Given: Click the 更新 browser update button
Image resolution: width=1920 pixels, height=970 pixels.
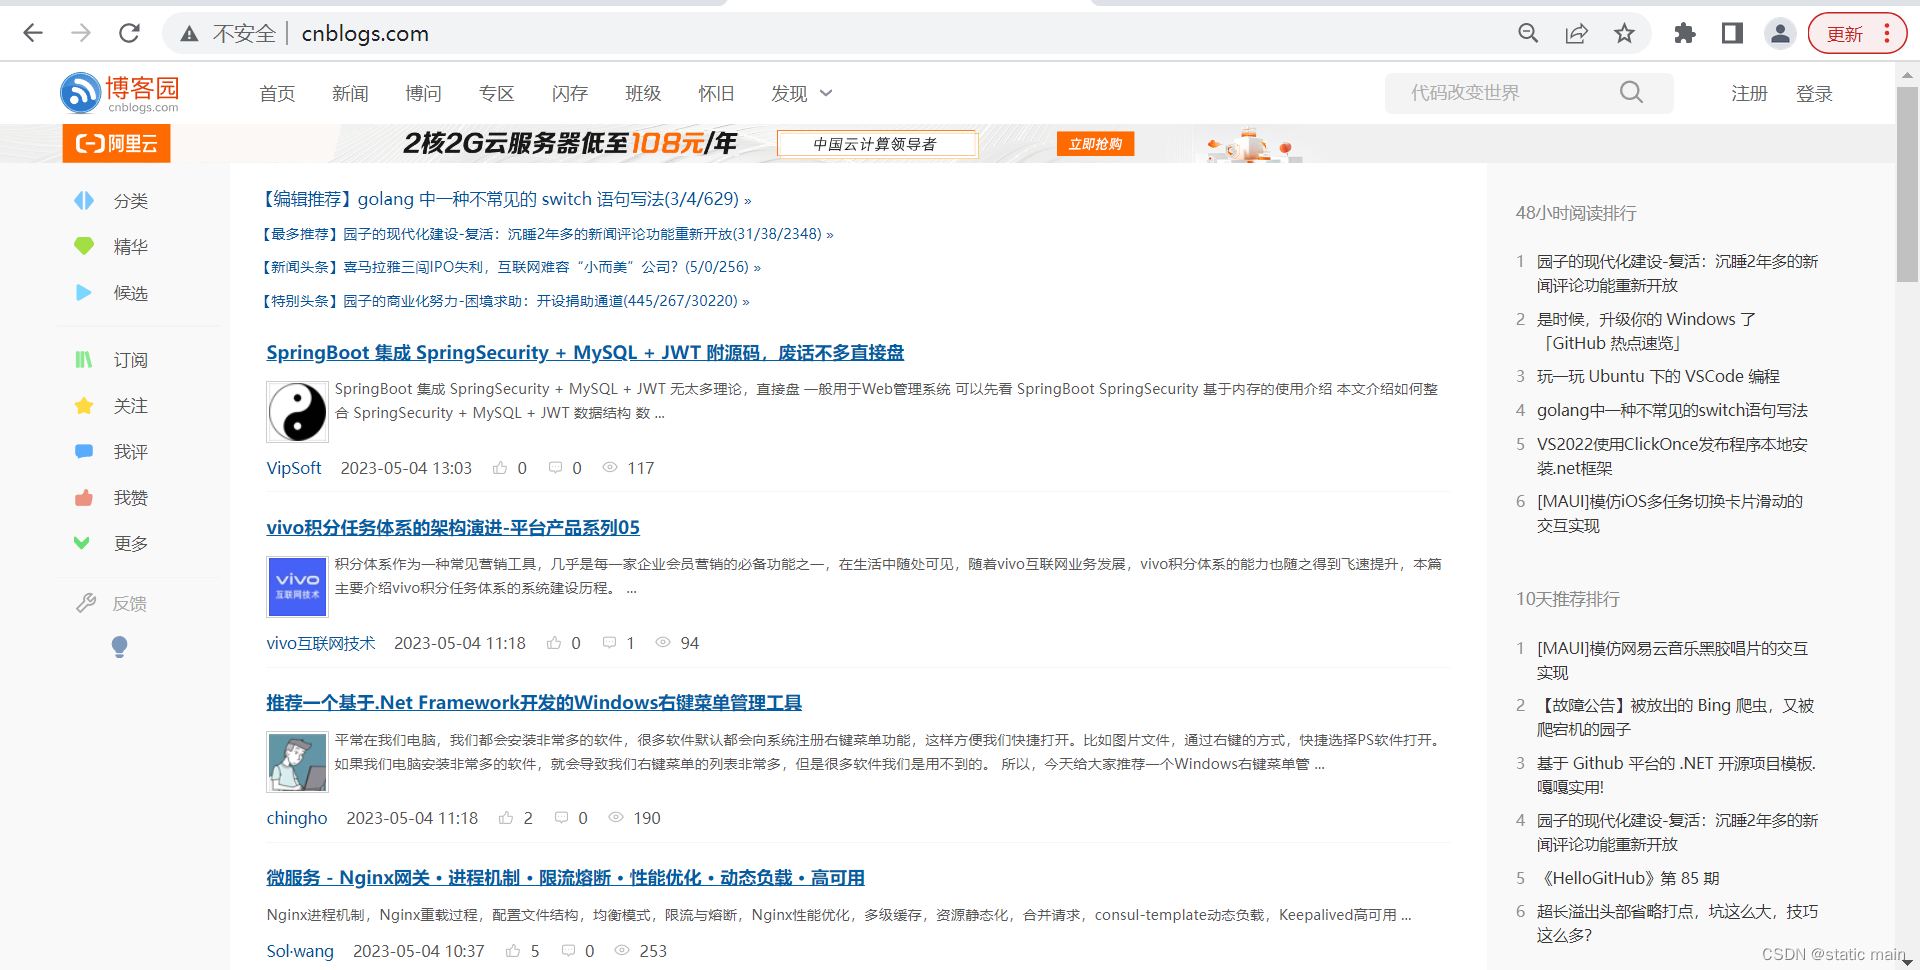Looking at the screenshot, I should point(1857,33).
